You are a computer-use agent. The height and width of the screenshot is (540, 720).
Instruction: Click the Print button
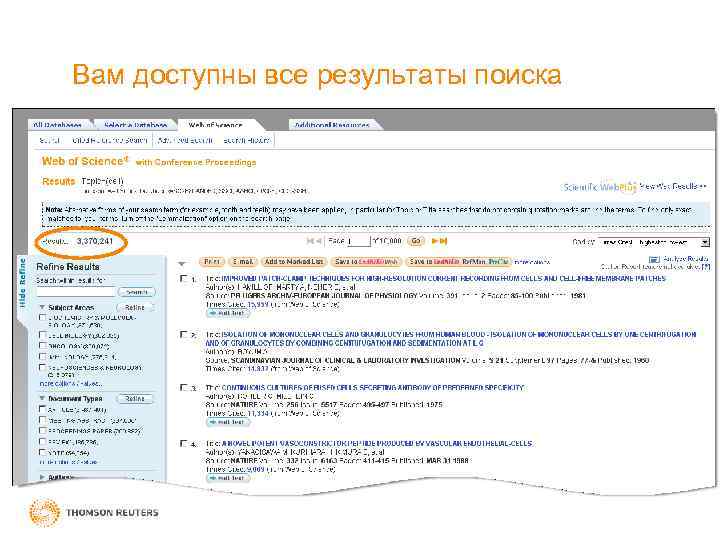tap(211, 262)
